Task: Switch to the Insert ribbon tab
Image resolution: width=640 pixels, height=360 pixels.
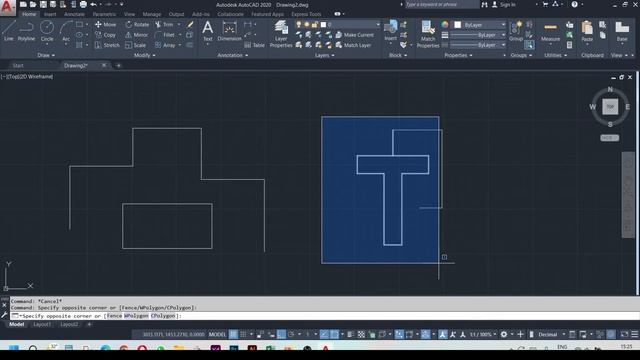Action: [50, 14]
